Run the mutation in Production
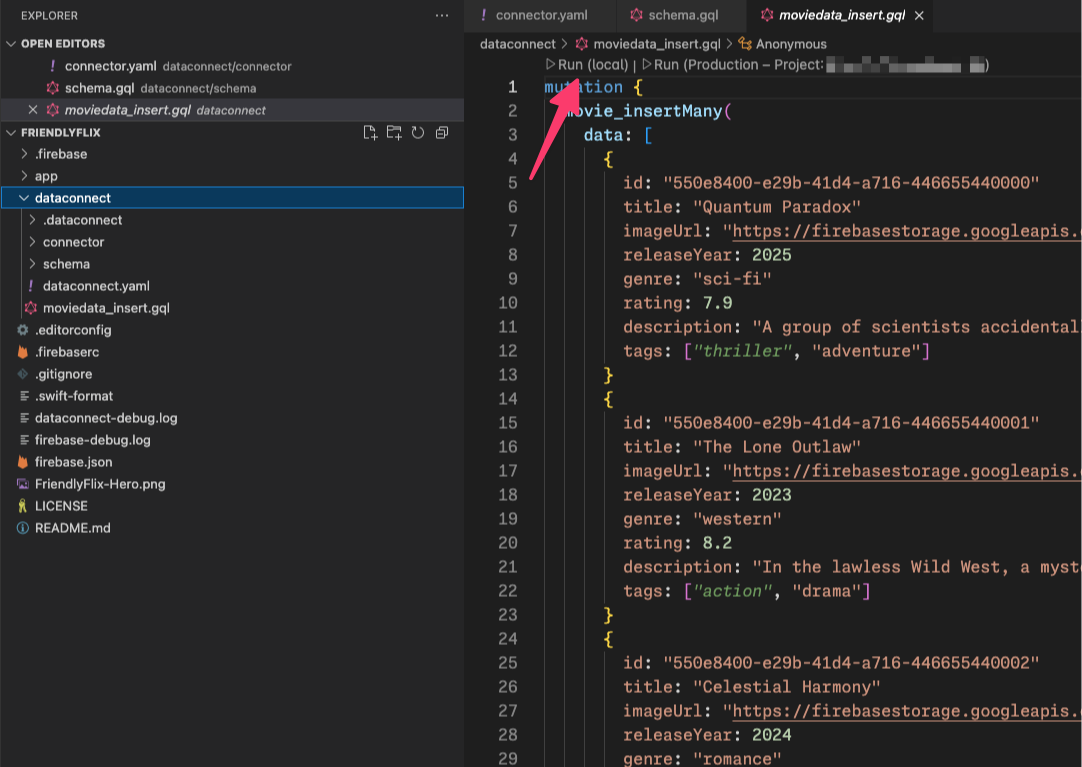1082x767 pixels. (x=738, y=65)
